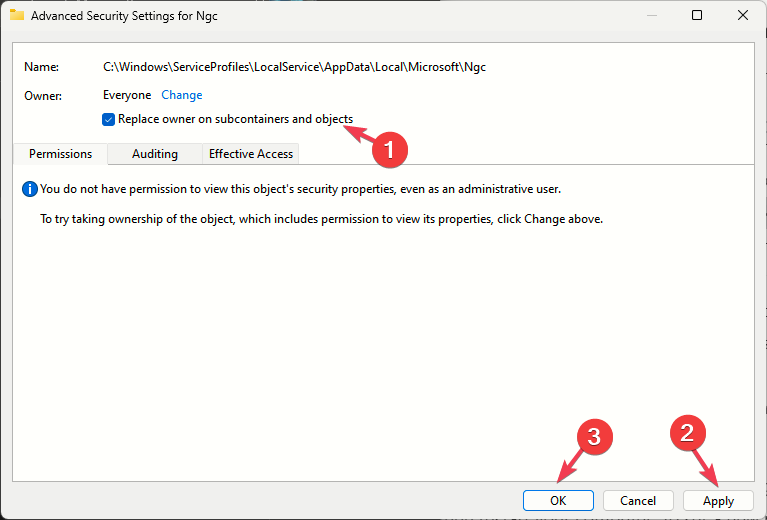
Task: Click the 'You do not have permission' message
Action: pos(300,189)
